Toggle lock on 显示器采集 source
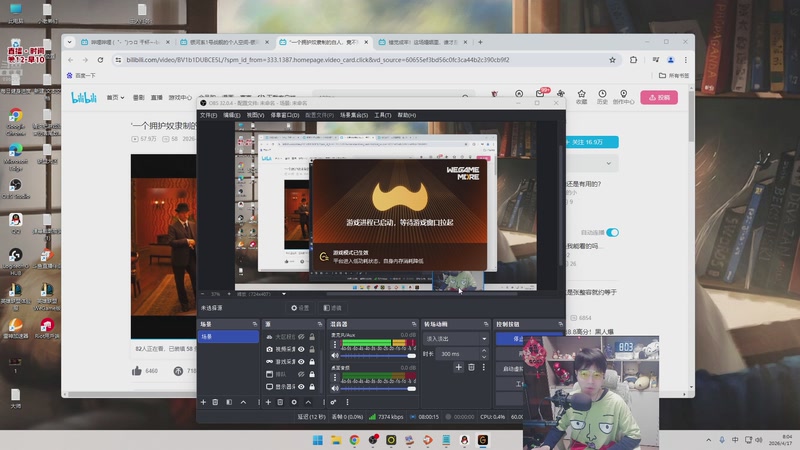Screen dimensions: 800x450 (x=312, y=387)
